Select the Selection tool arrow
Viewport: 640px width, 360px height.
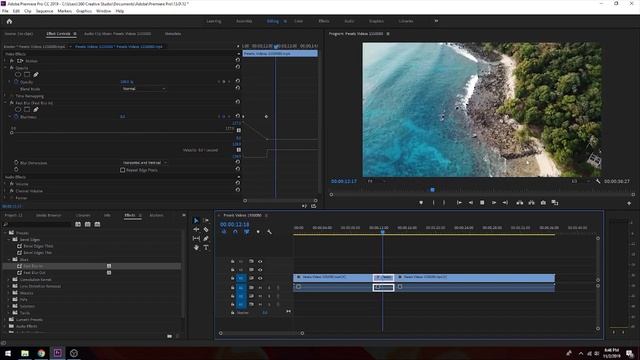[196, 220]
